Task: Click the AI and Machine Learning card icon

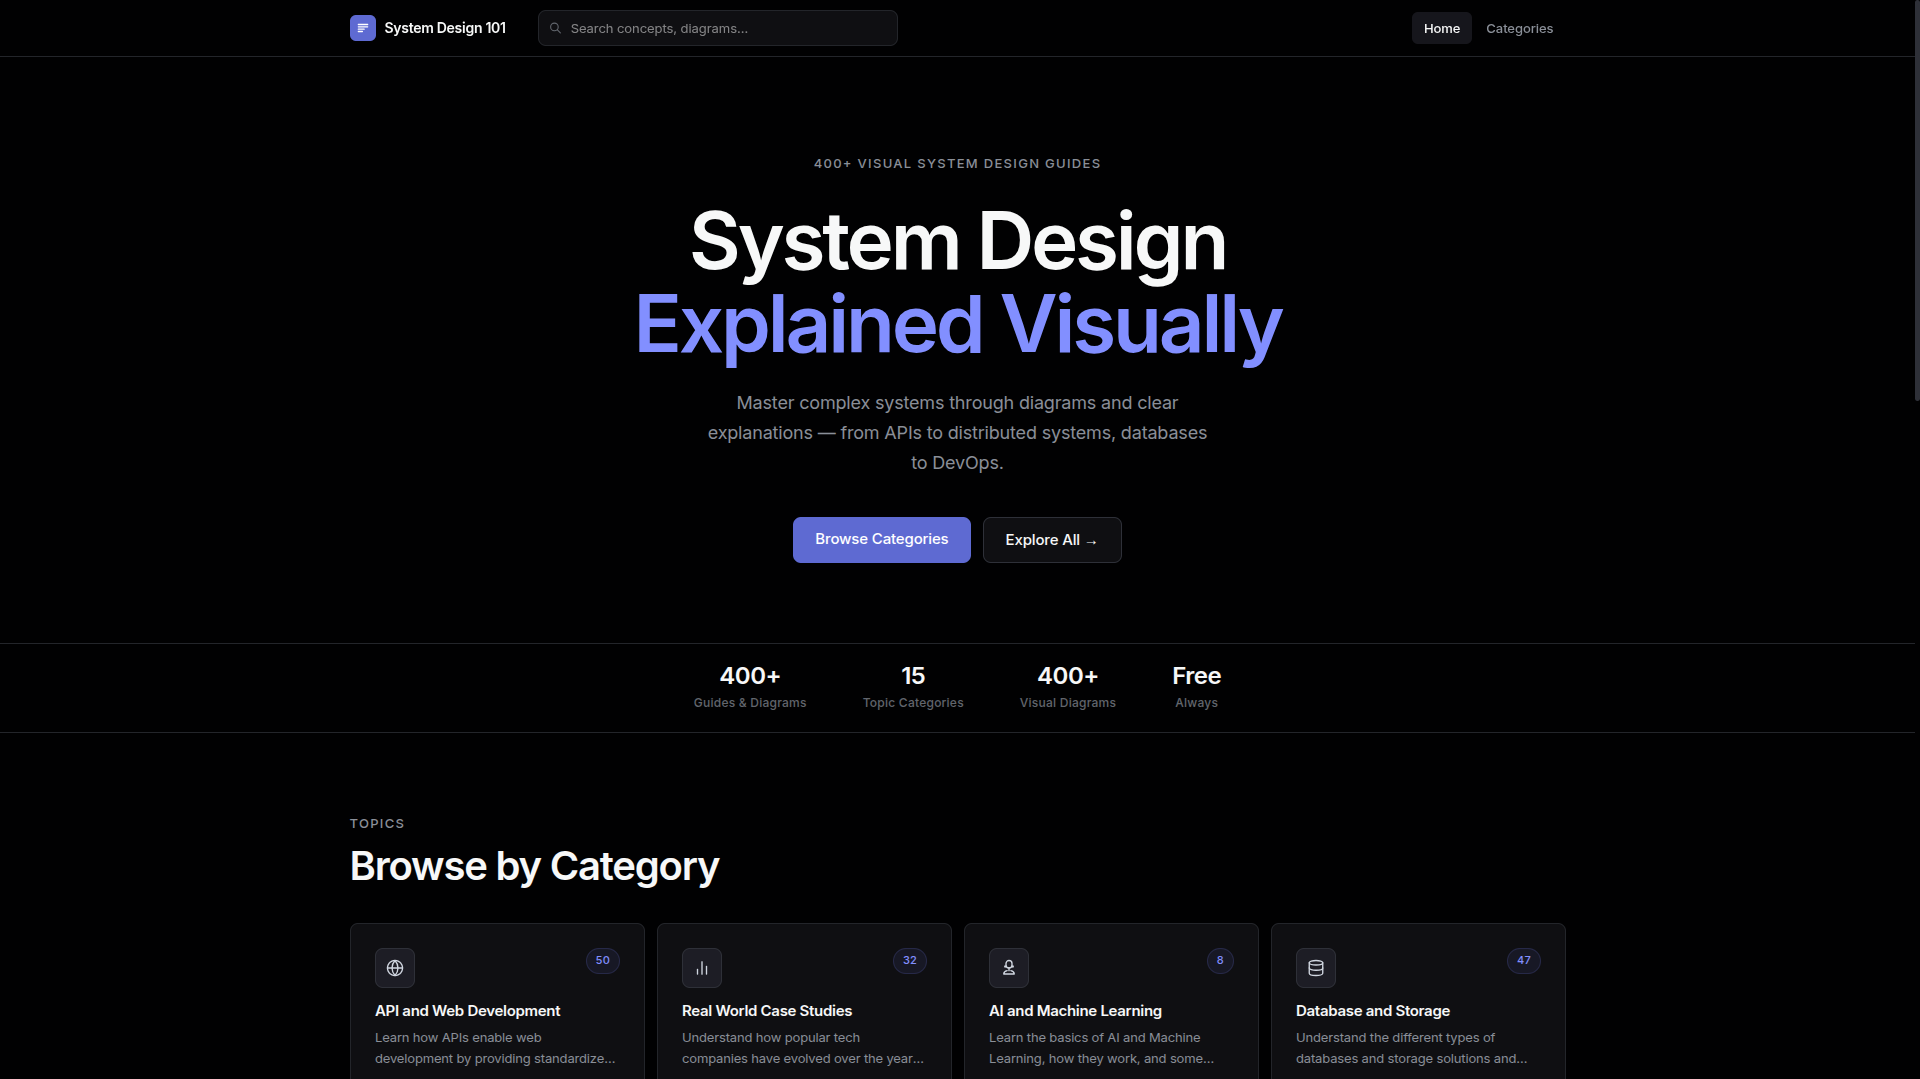Action: point(1009,968)
